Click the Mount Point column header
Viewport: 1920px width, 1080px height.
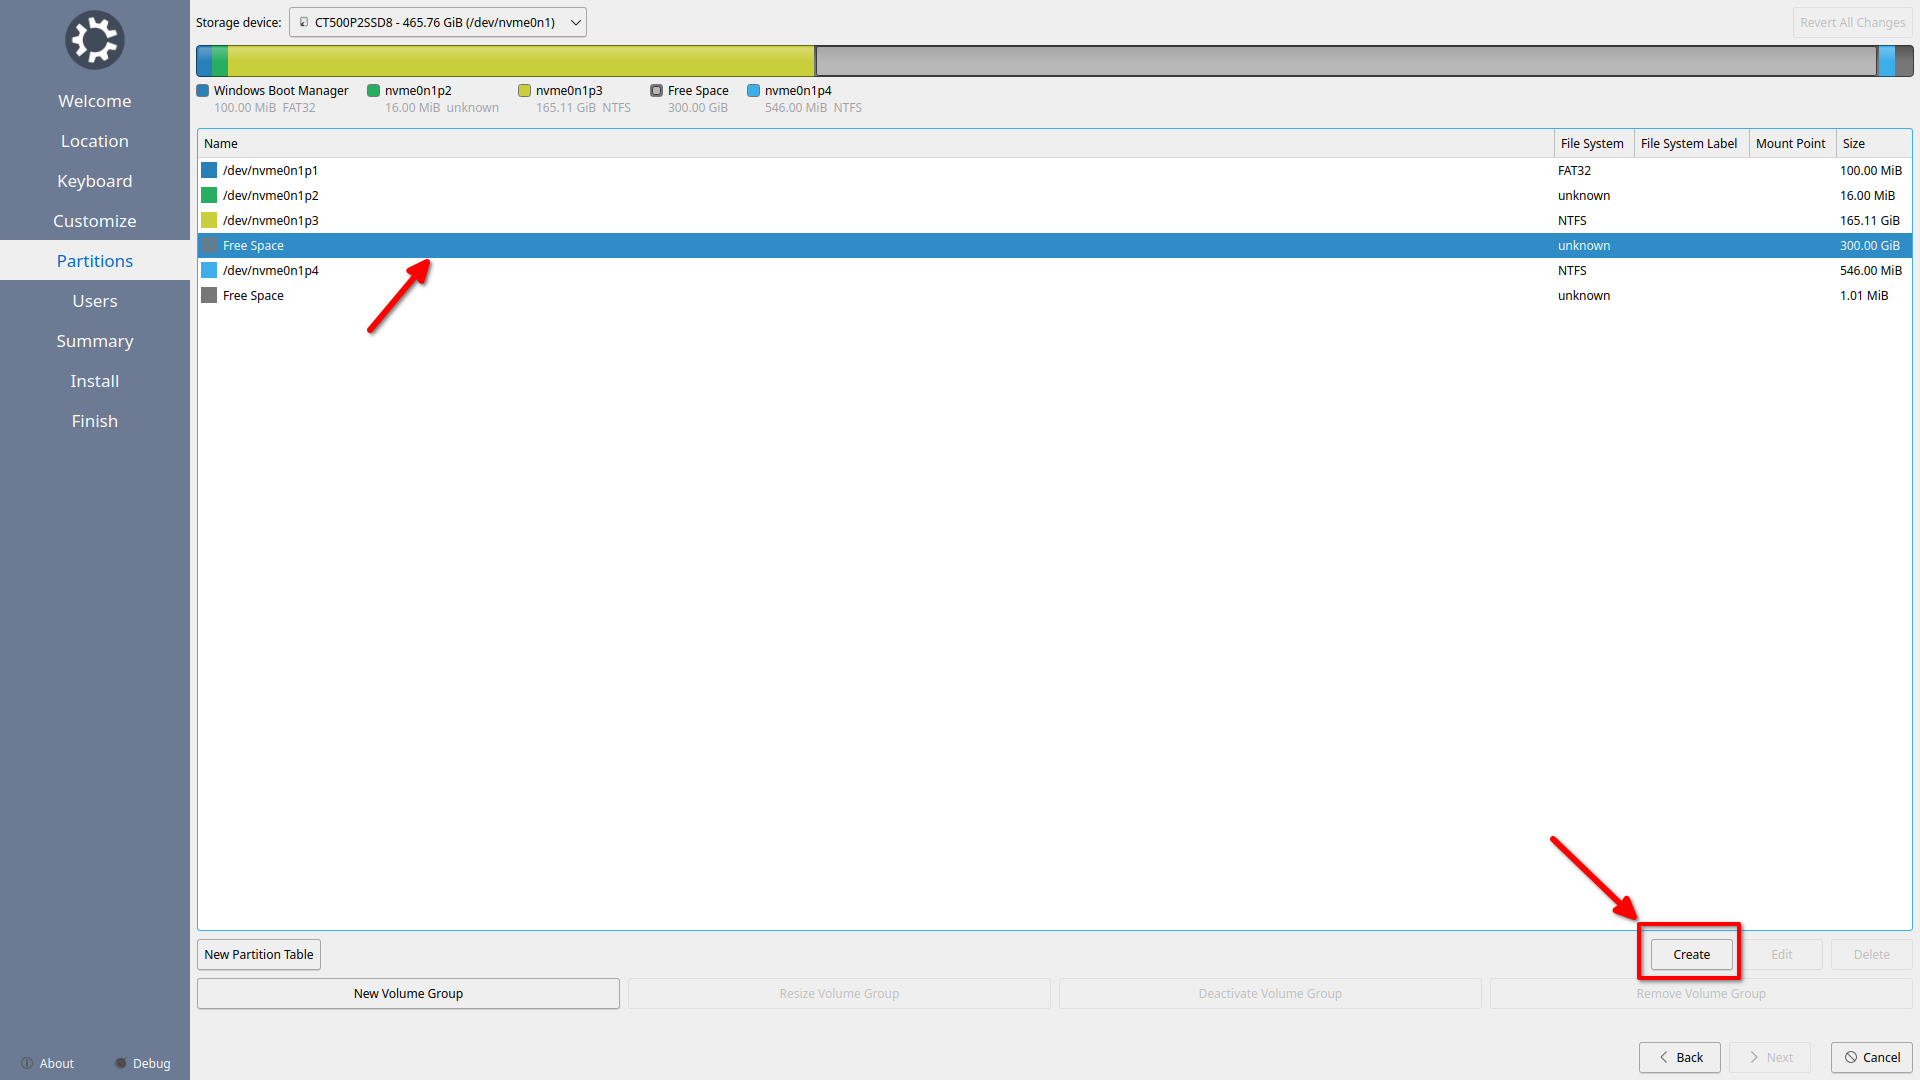pos(1790,143)
